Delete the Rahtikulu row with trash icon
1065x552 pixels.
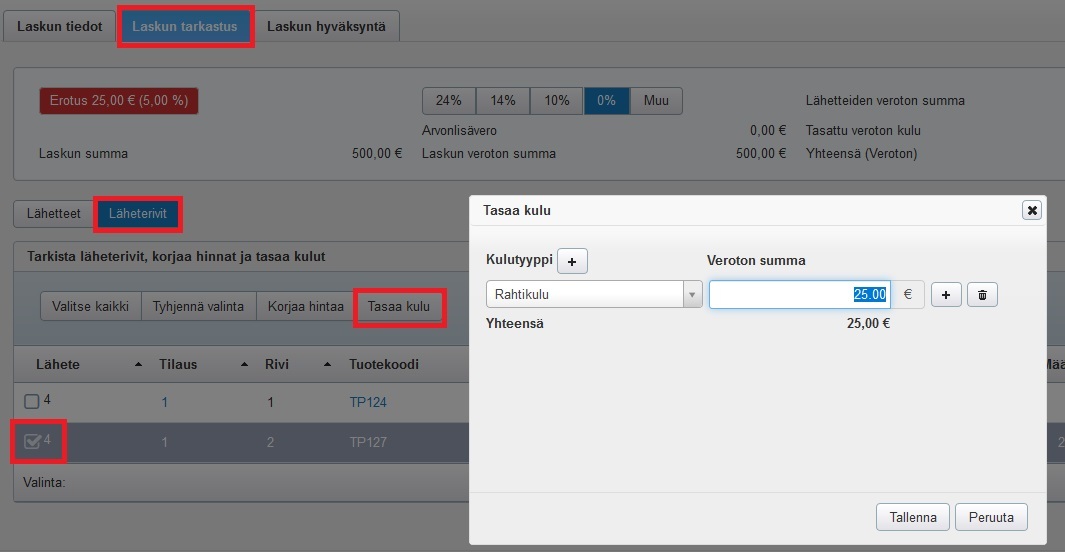pyautogui.click(x=982, y=294)
